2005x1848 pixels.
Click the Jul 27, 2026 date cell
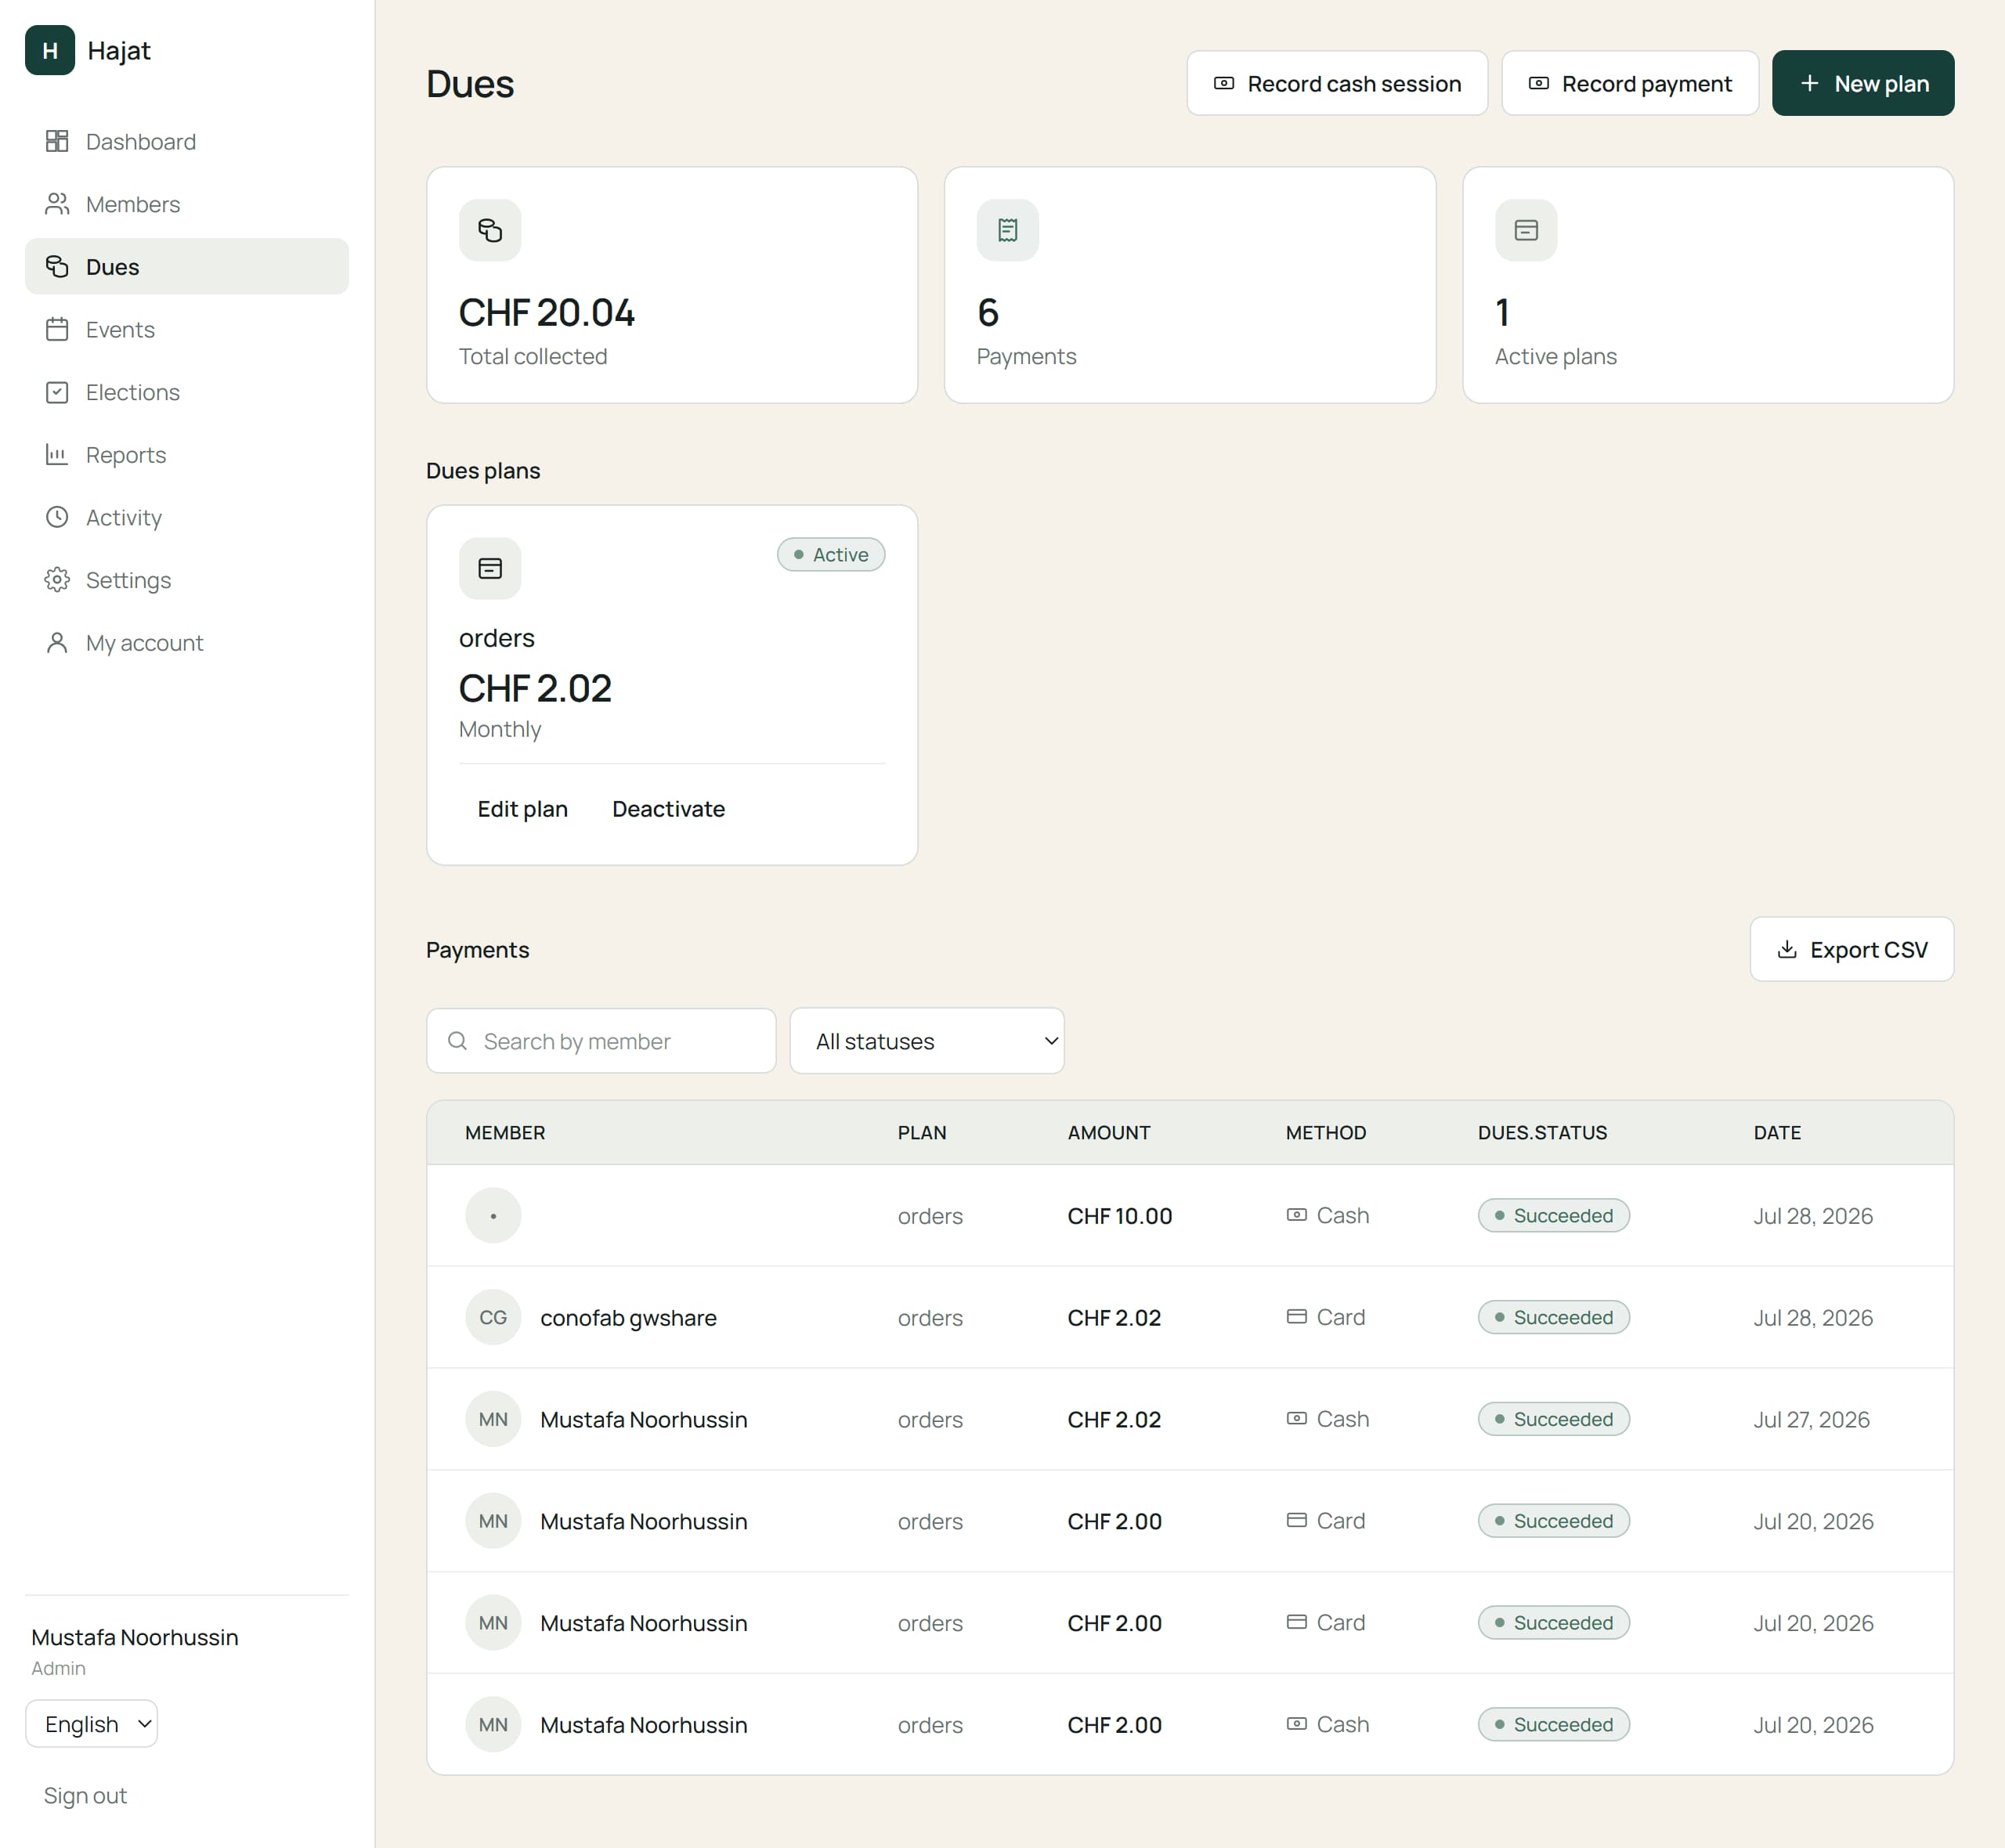[1811, 1420]
